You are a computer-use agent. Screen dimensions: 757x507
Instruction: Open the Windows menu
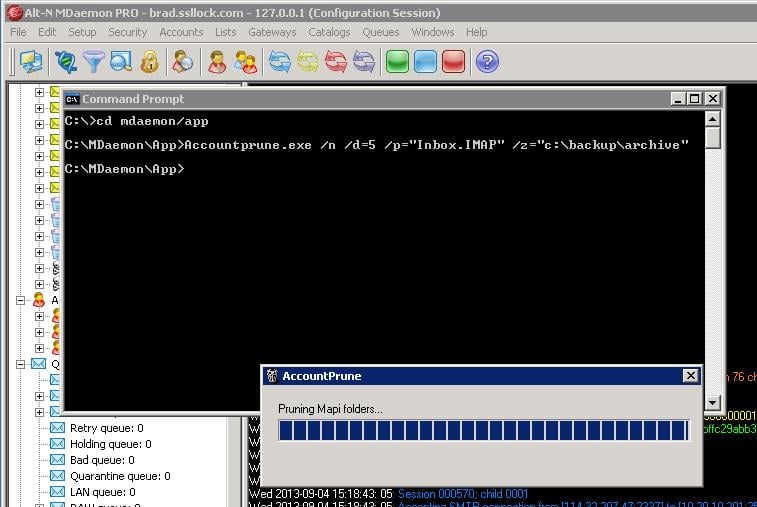433,32
